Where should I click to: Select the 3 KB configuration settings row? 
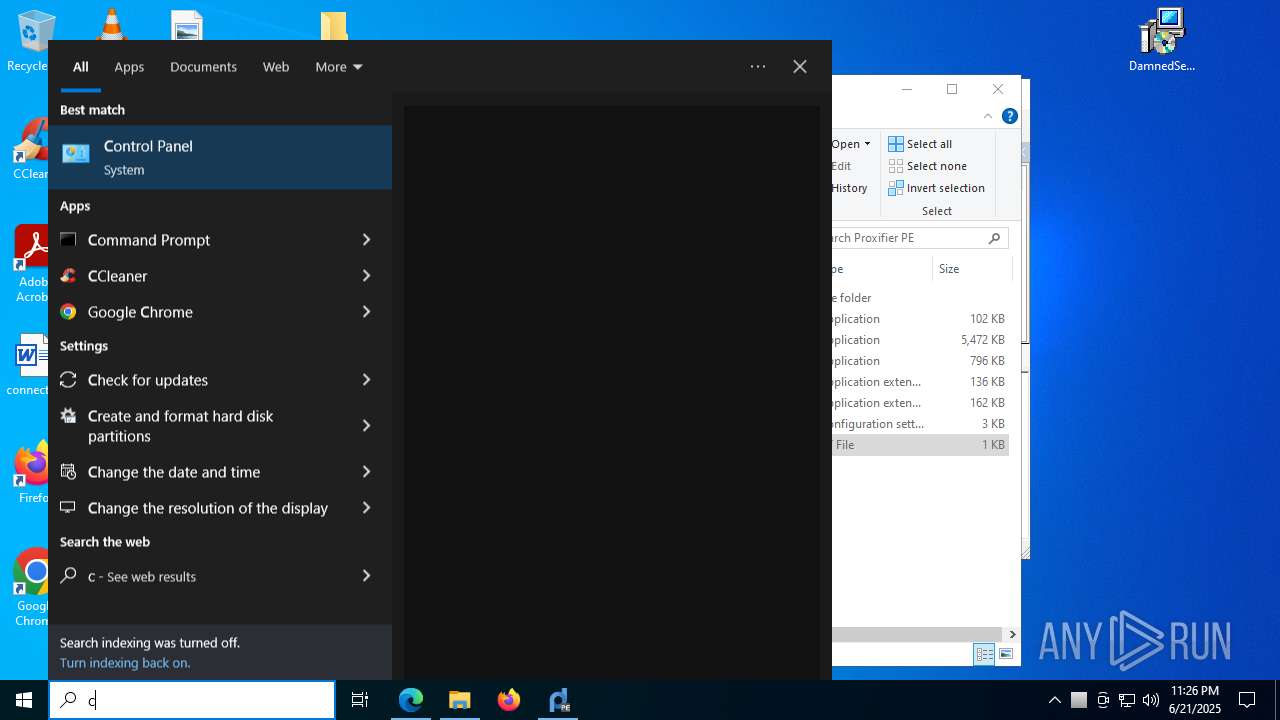(x=920, y=424)
